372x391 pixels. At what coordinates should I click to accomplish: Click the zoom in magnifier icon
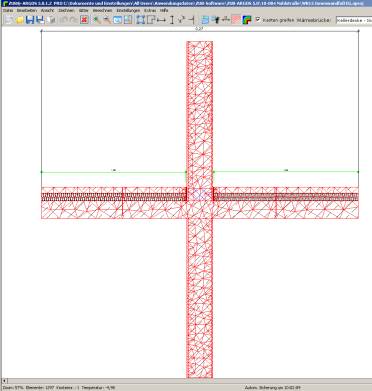tap(97, 20)
